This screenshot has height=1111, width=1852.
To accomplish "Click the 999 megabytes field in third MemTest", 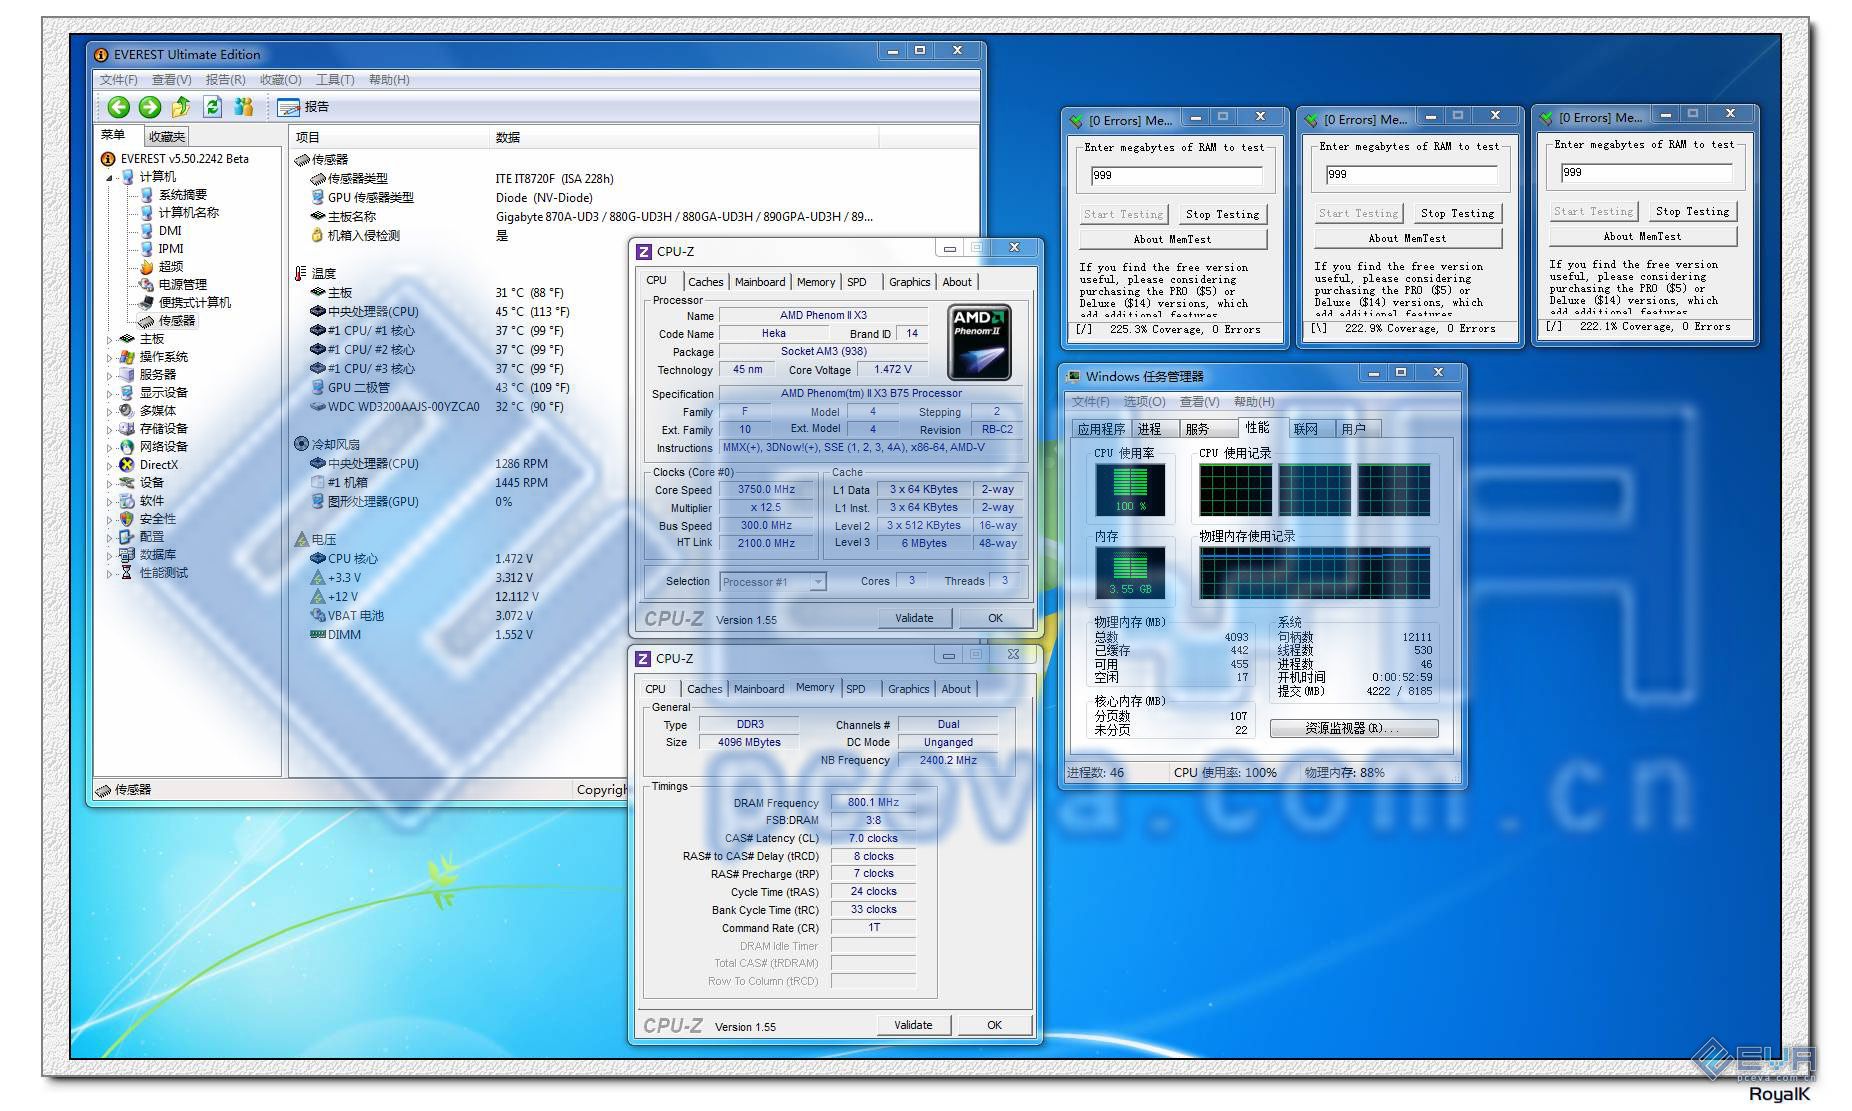I will tap(1646, 173).
